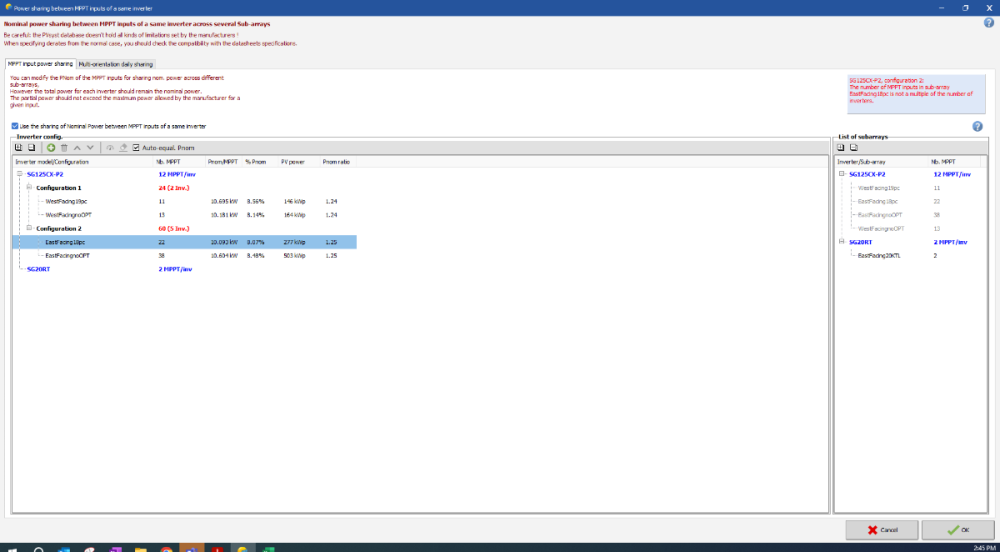The width and height of the screenshot is (1000, 552).
Task: Click the green add configuration icon
Action: (51, 147)
